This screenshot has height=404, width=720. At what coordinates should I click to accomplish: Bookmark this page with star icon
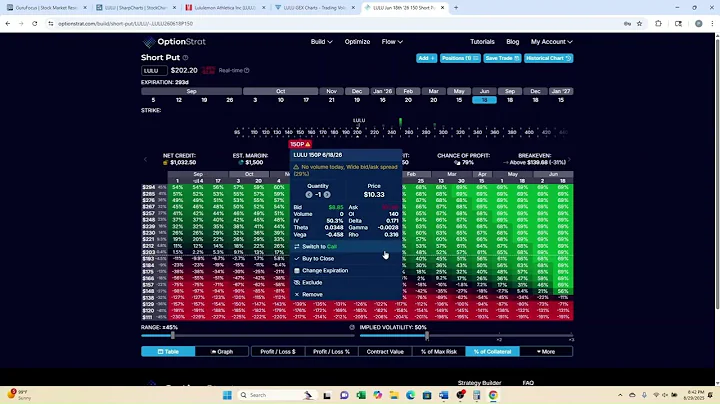click(x=639, y=23)
